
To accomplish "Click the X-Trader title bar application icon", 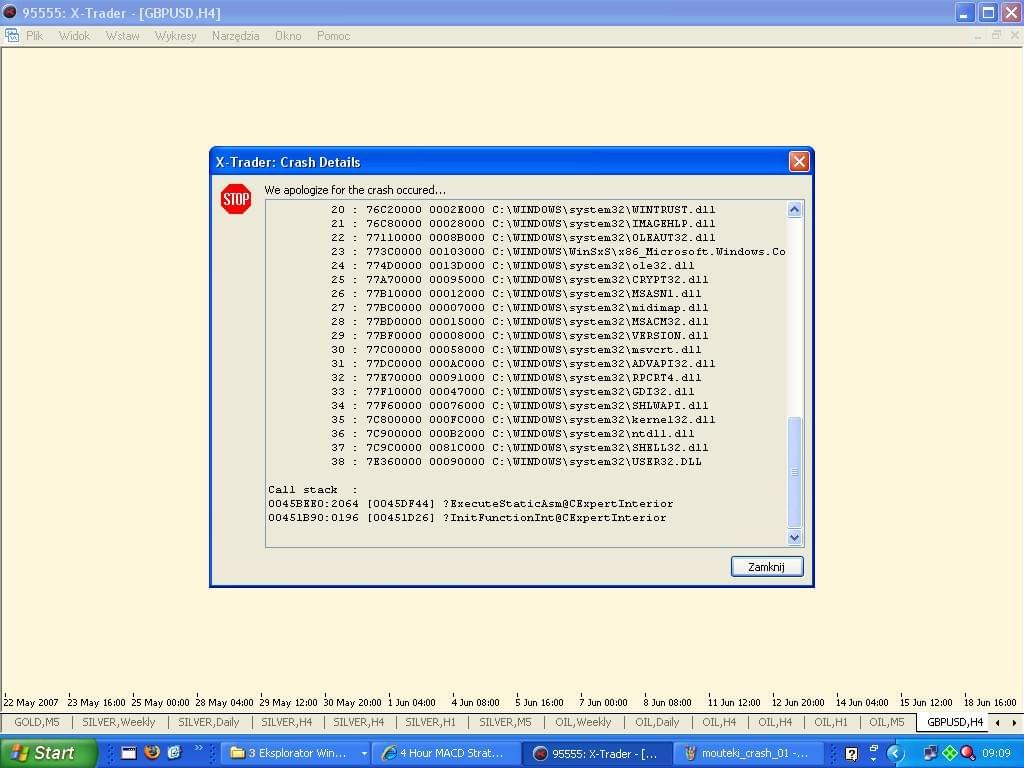I will pyautogui.click(x=10, y=12).
